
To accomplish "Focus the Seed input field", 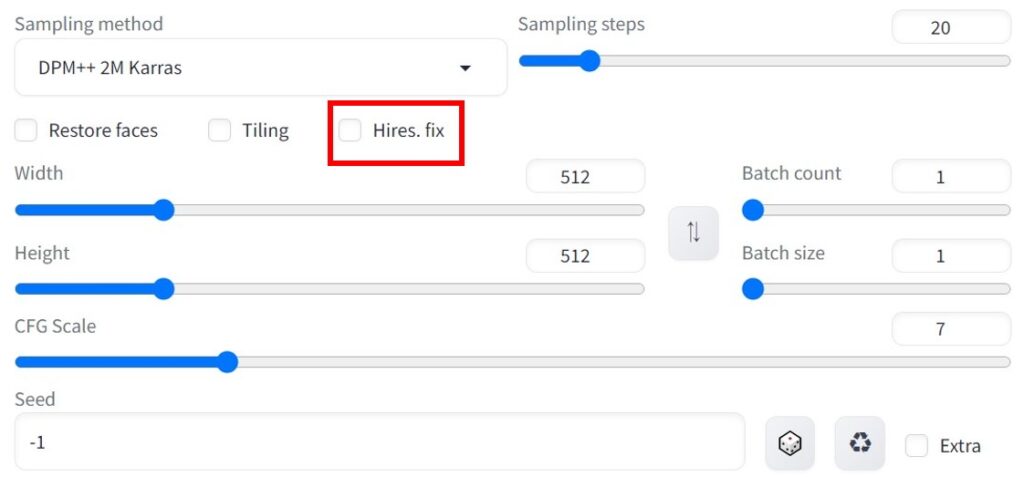I will click(x=379, y=442).
